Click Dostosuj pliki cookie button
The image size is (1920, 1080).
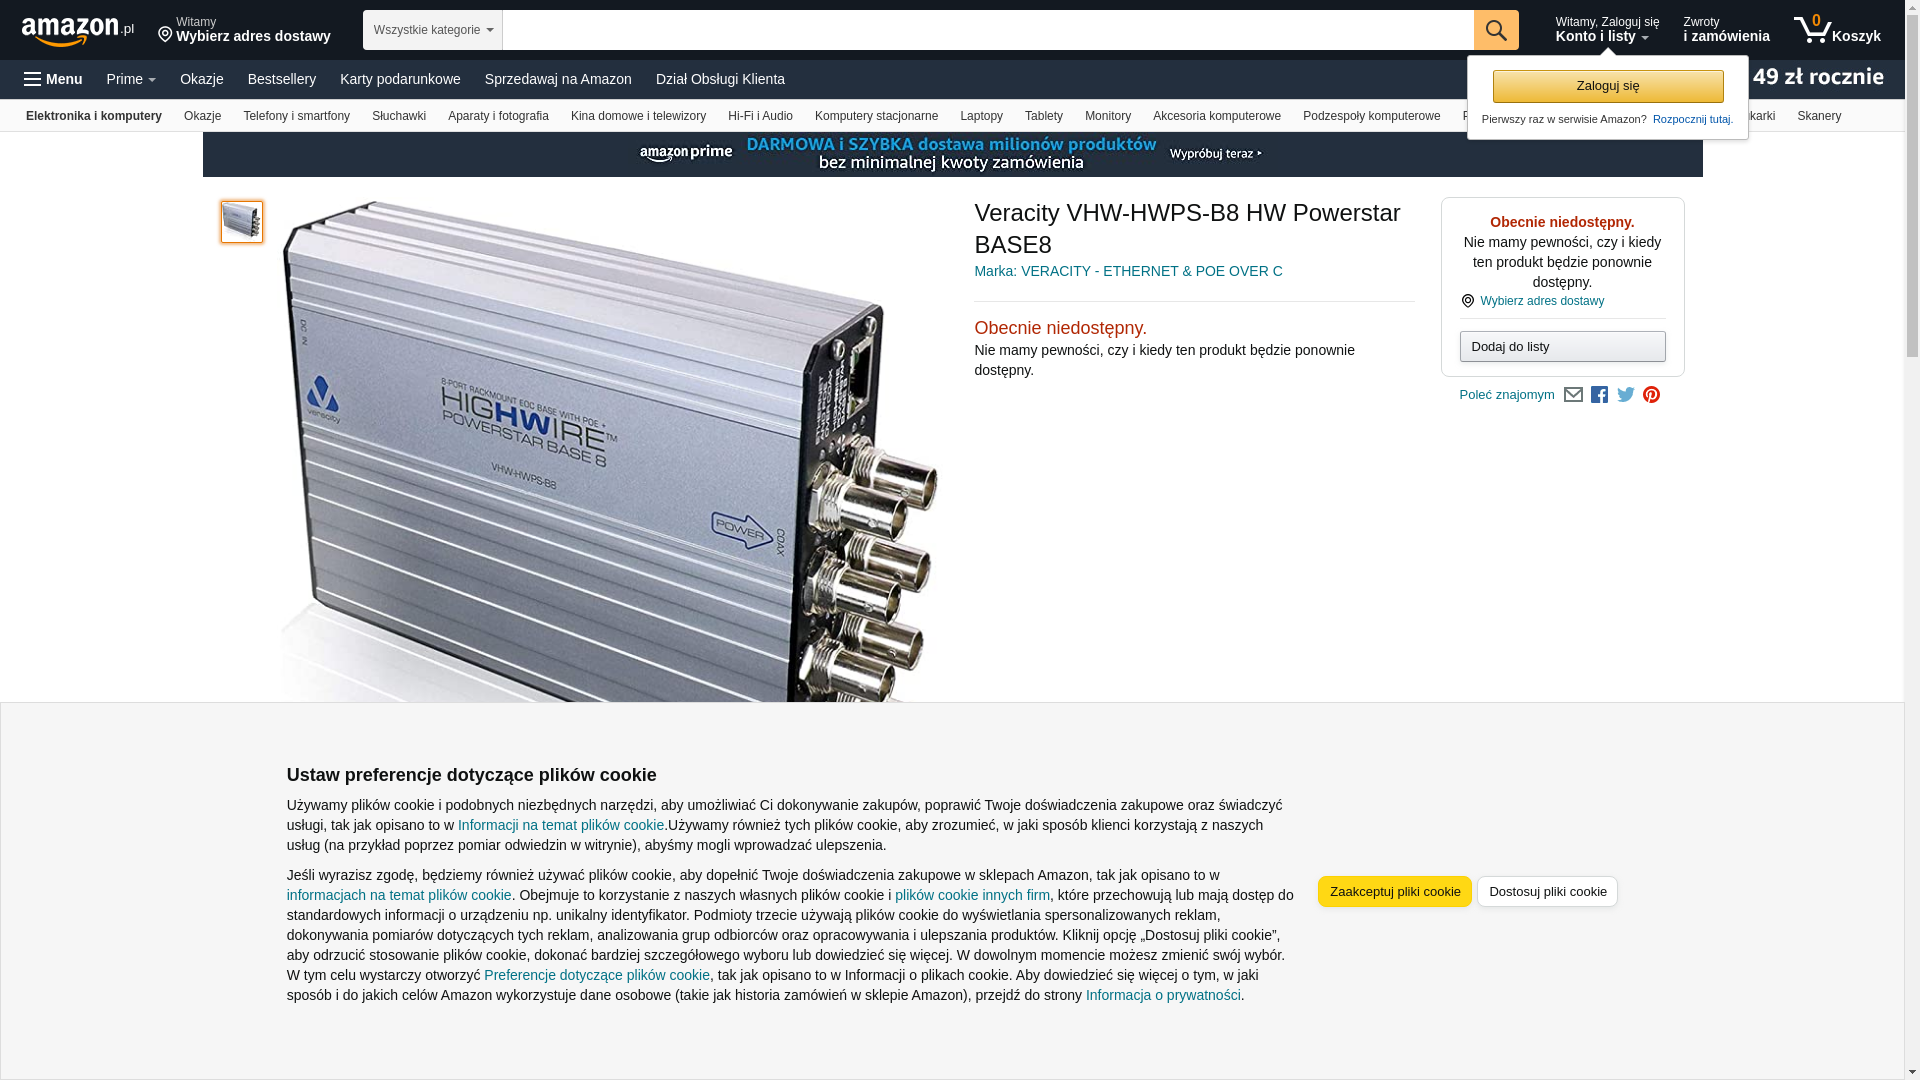(x=1547, y=891)
